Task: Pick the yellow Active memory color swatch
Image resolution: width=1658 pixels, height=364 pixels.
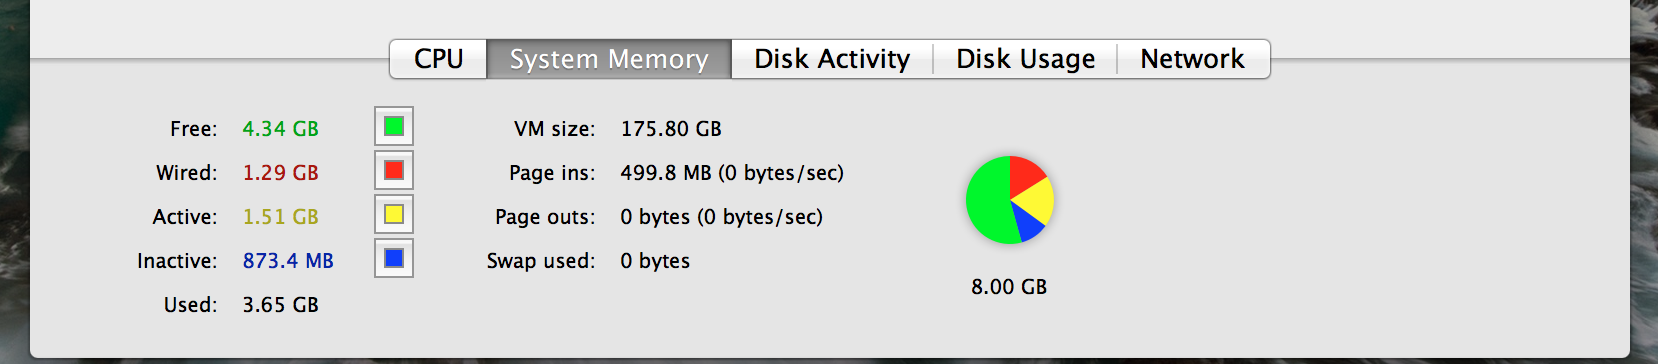Action: tap(394, 214)
